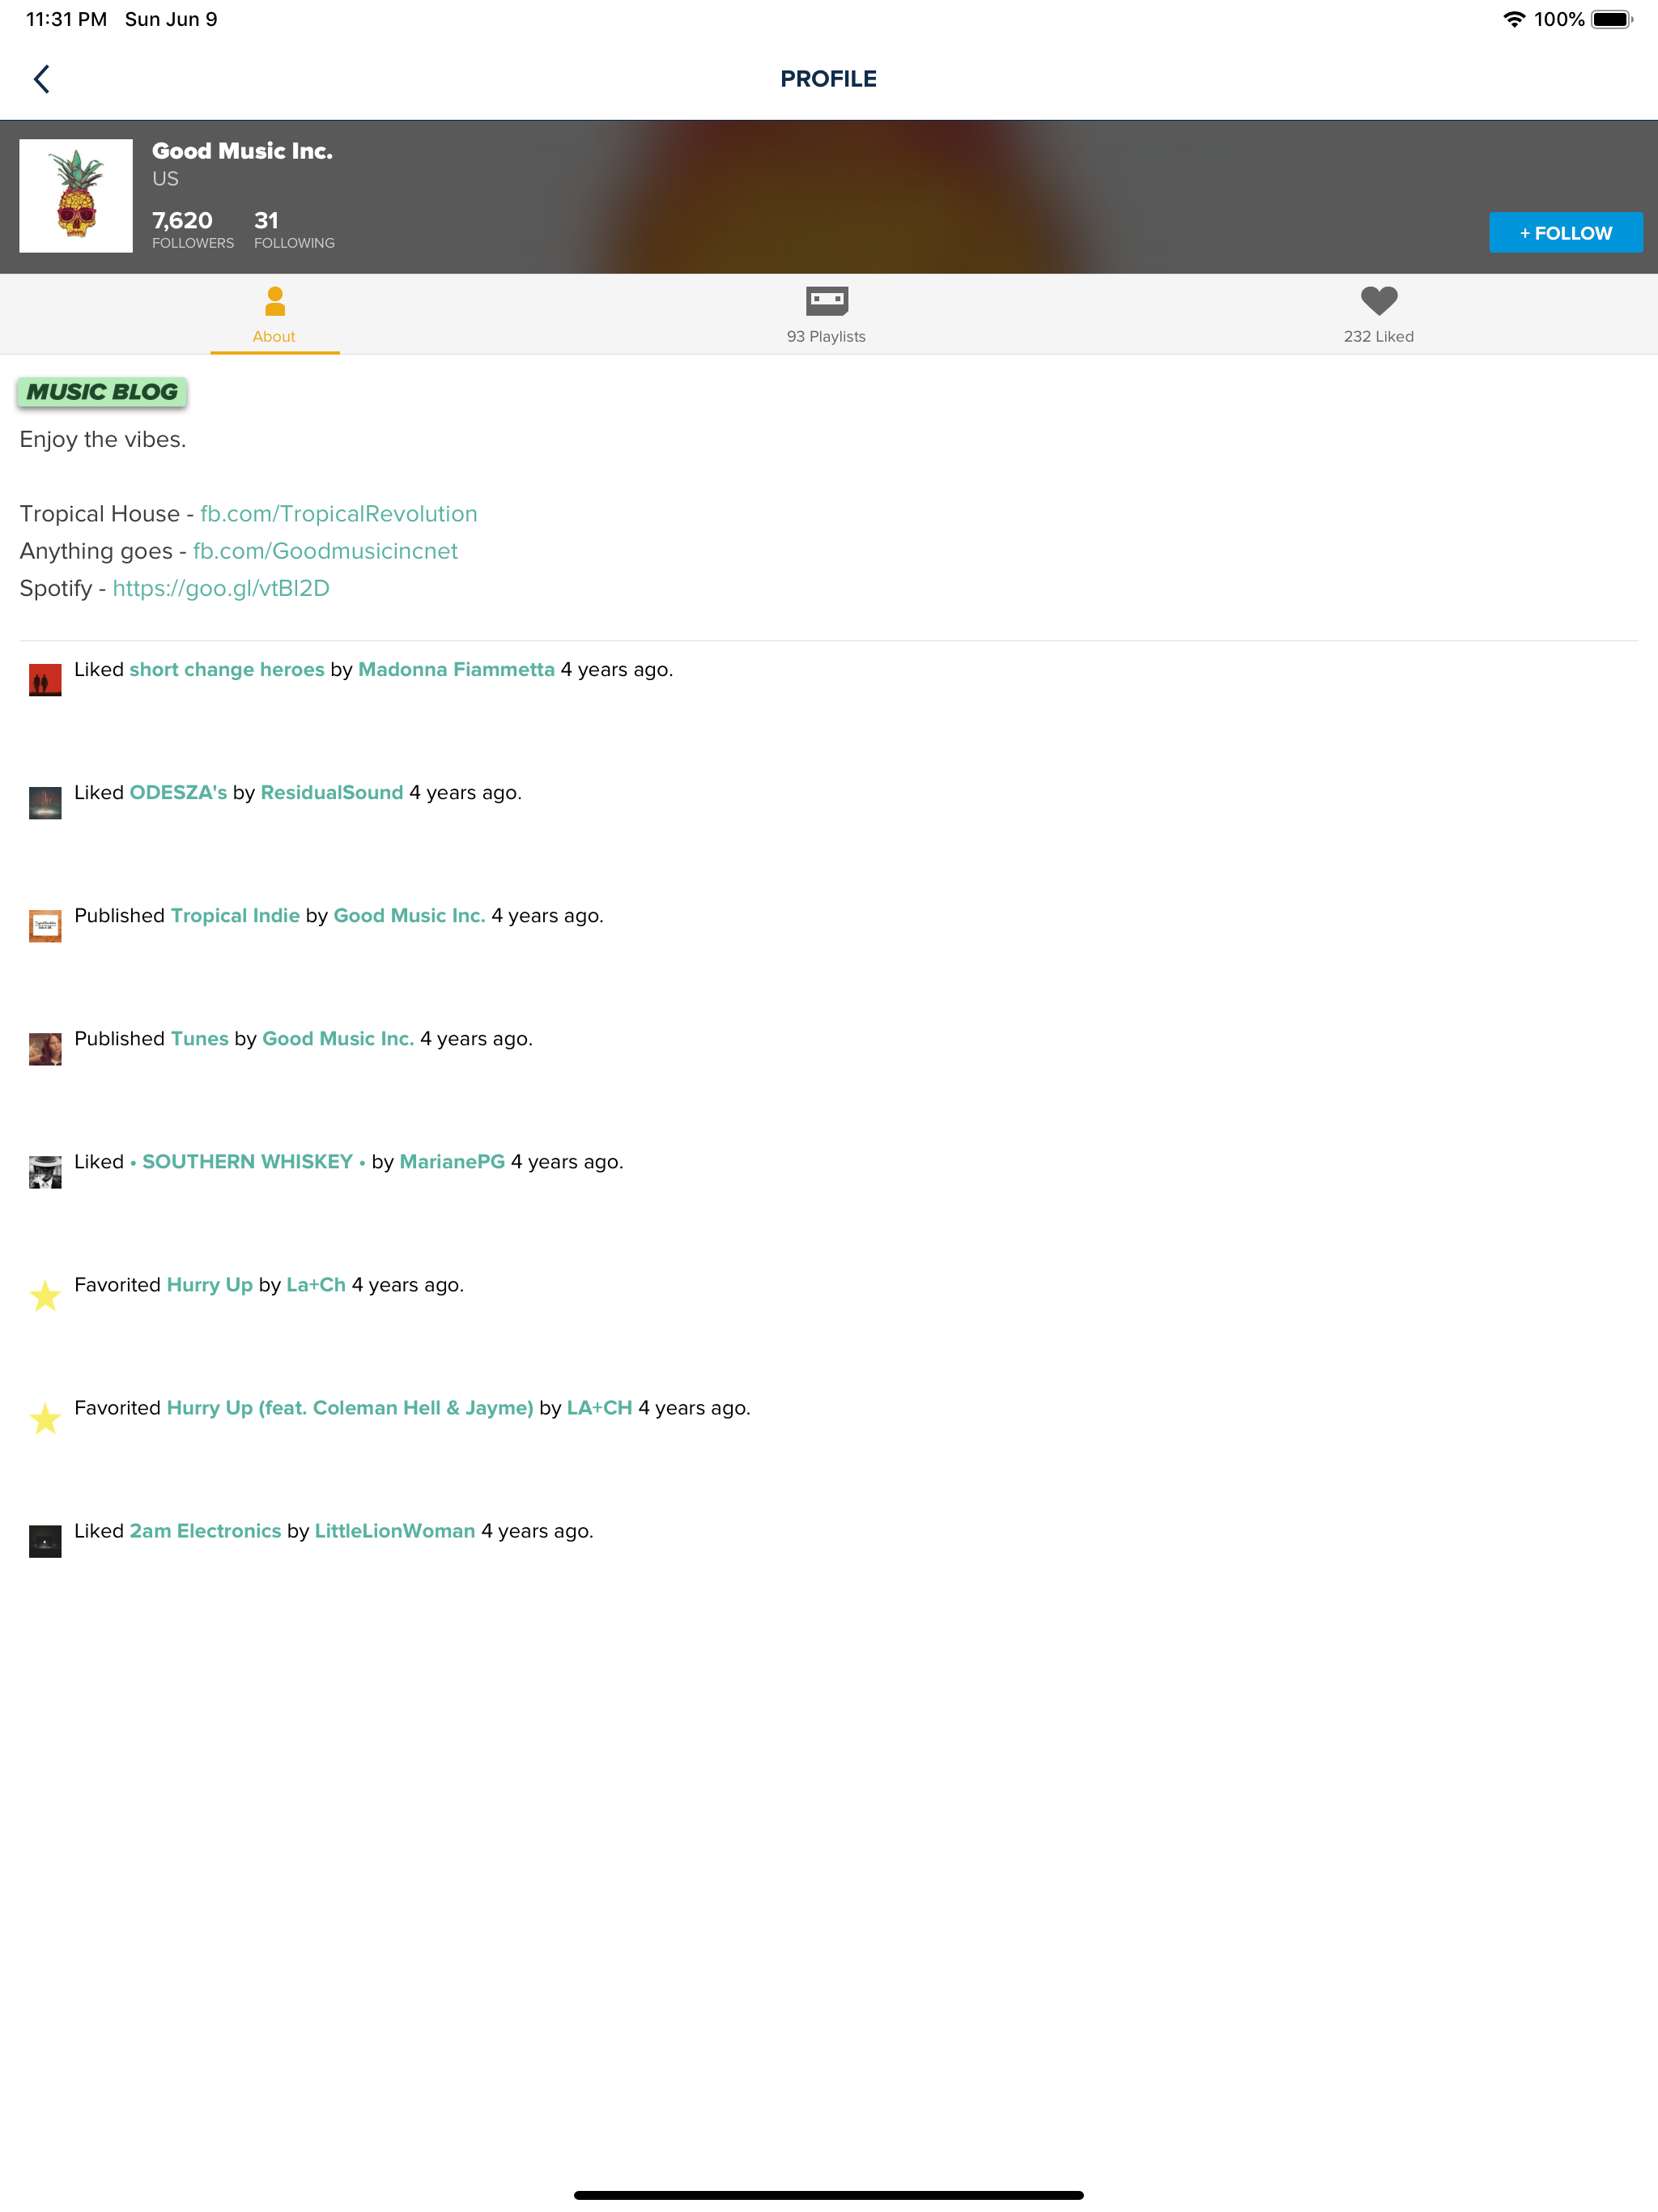Tap the 2am Electronics thumbnail

(x=45, y=1541)
